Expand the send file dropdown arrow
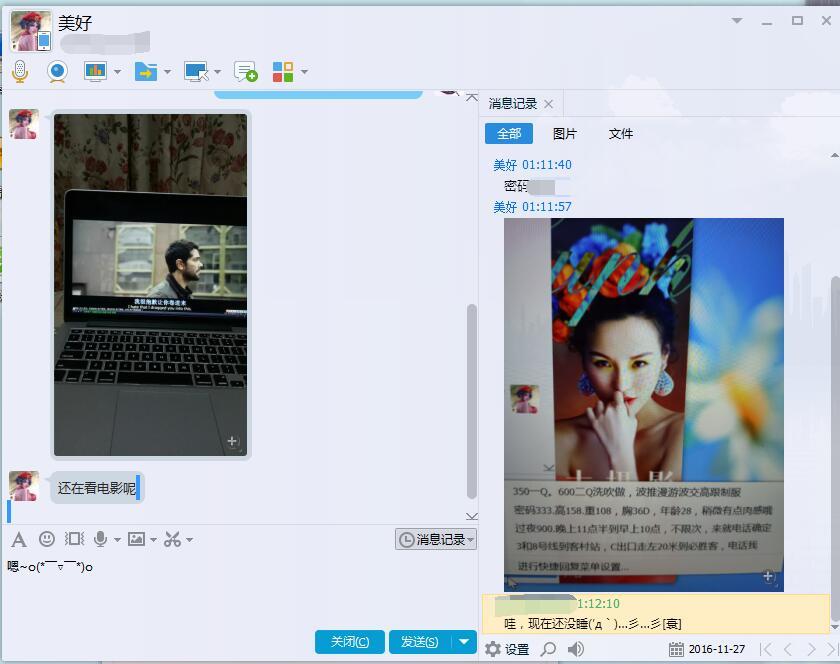Image resolution: width=840 pixels, height=664 pixels. click(x=167, y=72)
